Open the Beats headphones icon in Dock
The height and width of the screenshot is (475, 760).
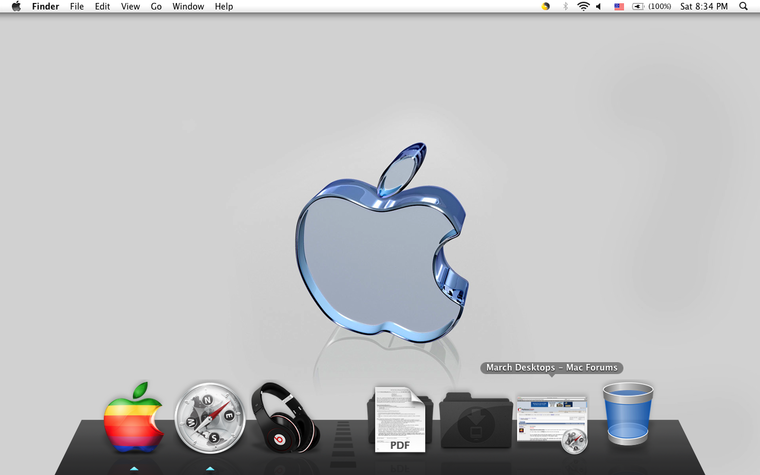click(x=285, y=418)
